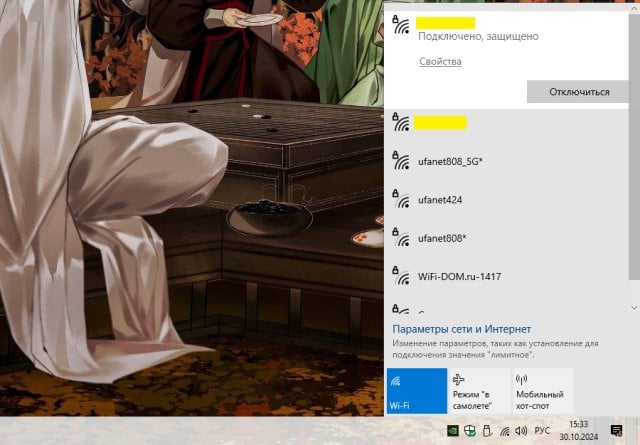Select the WiFi-DOM.ru-1417 network
Viewport: 640px width, 445px height.
(460, 275)
